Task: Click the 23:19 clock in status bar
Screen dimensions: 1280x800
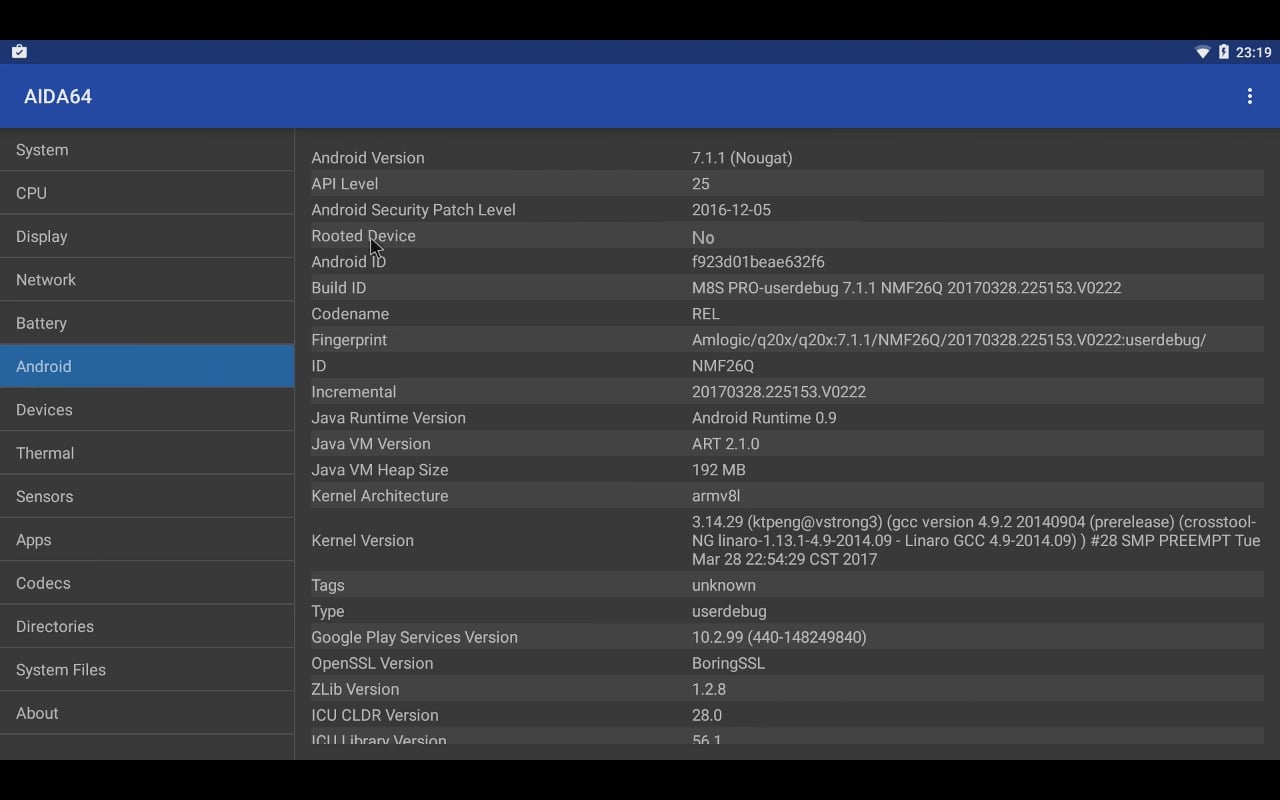Action: pos(1253,52)
